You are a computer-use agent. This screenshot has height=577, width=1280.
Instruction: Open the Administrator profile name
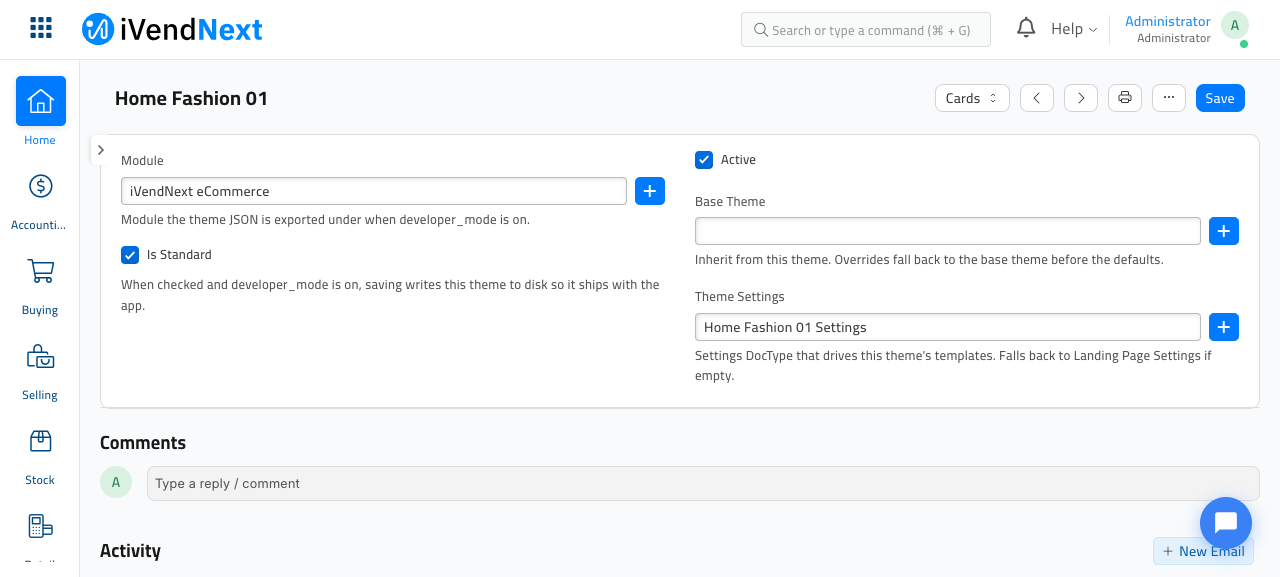(1168, 21)
